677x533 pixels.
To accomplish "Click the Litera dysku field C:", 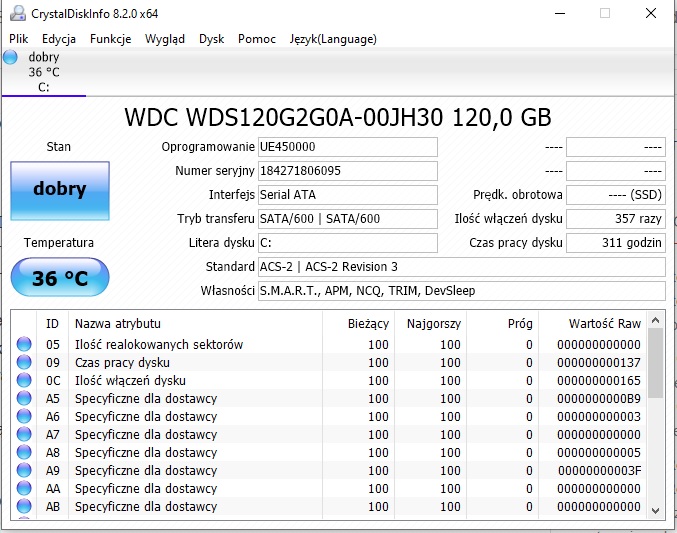I will 348,243.
